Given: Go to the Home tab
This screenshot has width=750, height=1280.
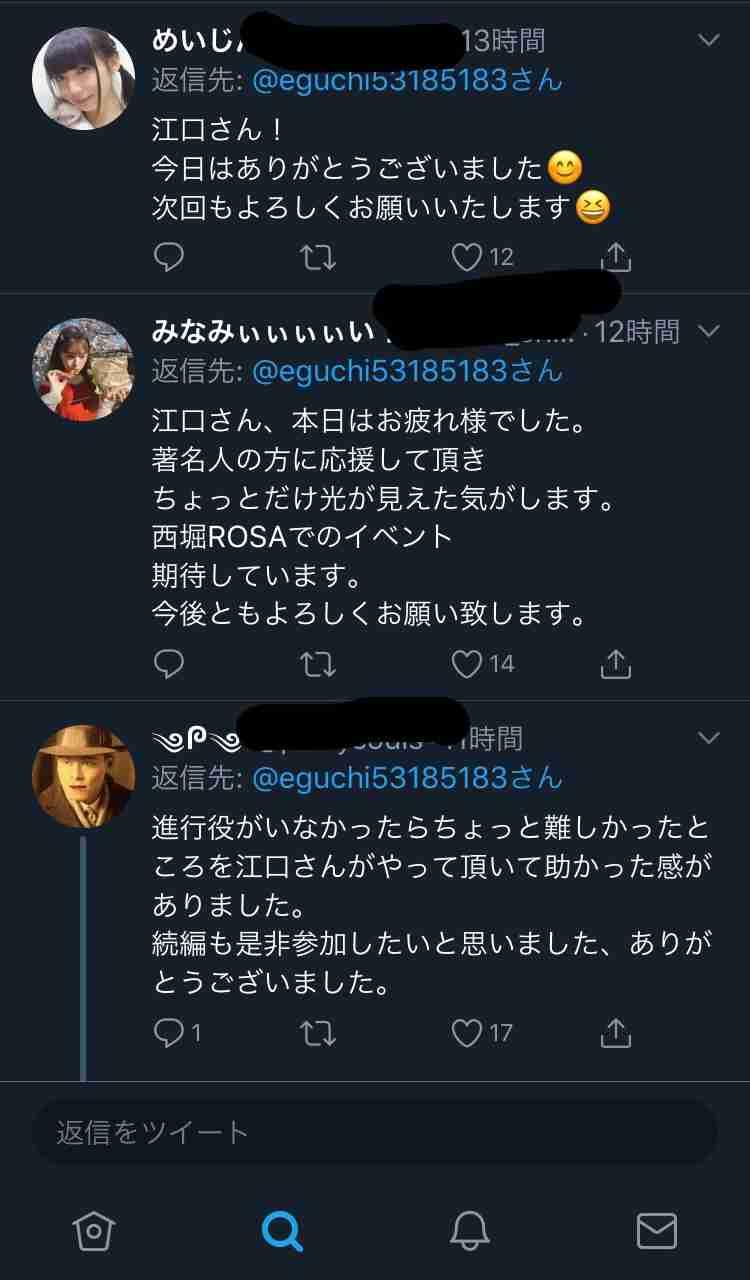Looking at the screenshot, I should (93, 1230).
